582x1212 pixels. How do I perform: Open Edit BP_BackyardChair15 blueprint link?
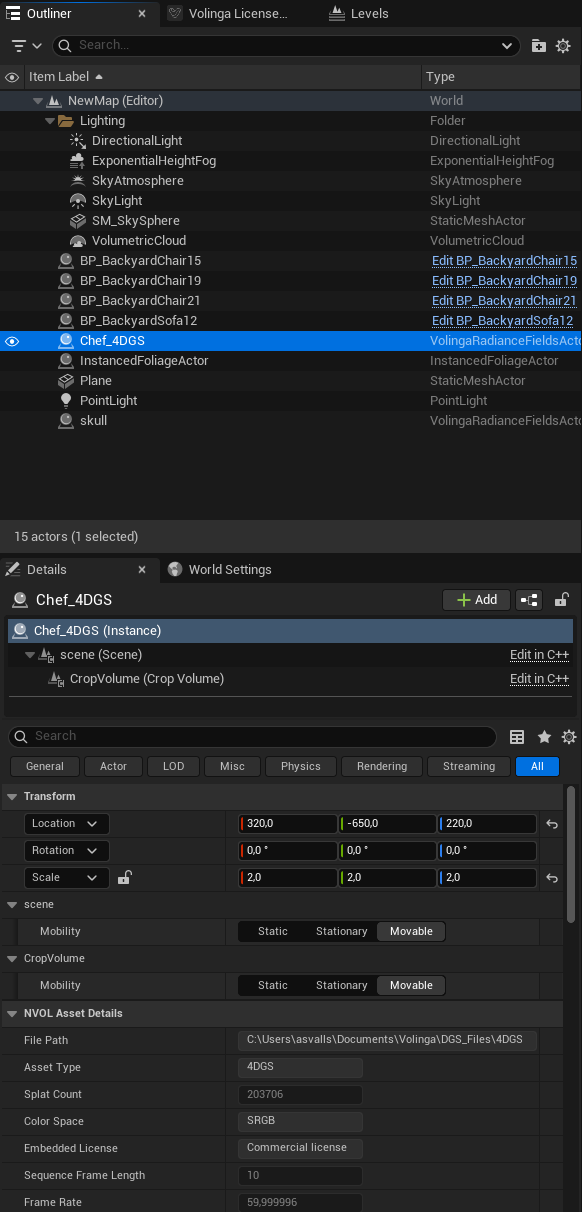tap(504, 261)
